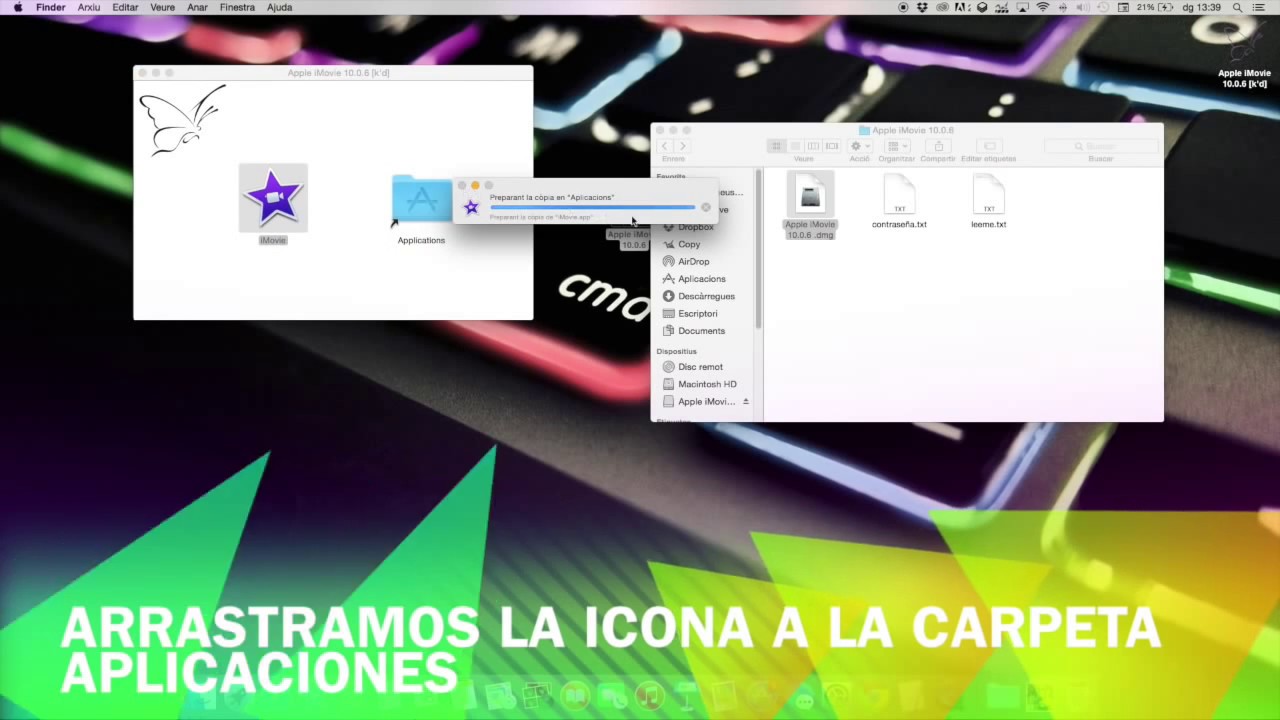Switch the Finder window to list view
Viewport: 1280px width, 720px height.
click(795, 146)
